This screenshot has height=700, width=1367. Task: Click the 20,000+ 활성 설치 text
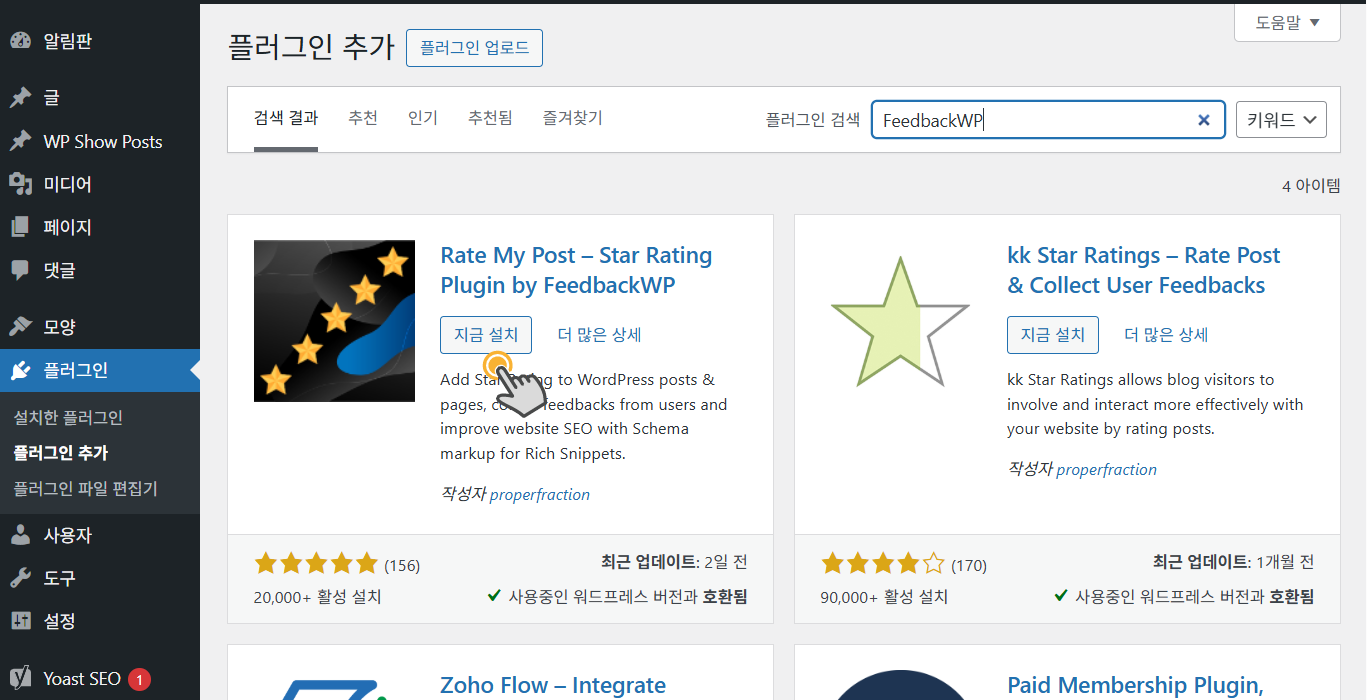(x=318, y=598)
